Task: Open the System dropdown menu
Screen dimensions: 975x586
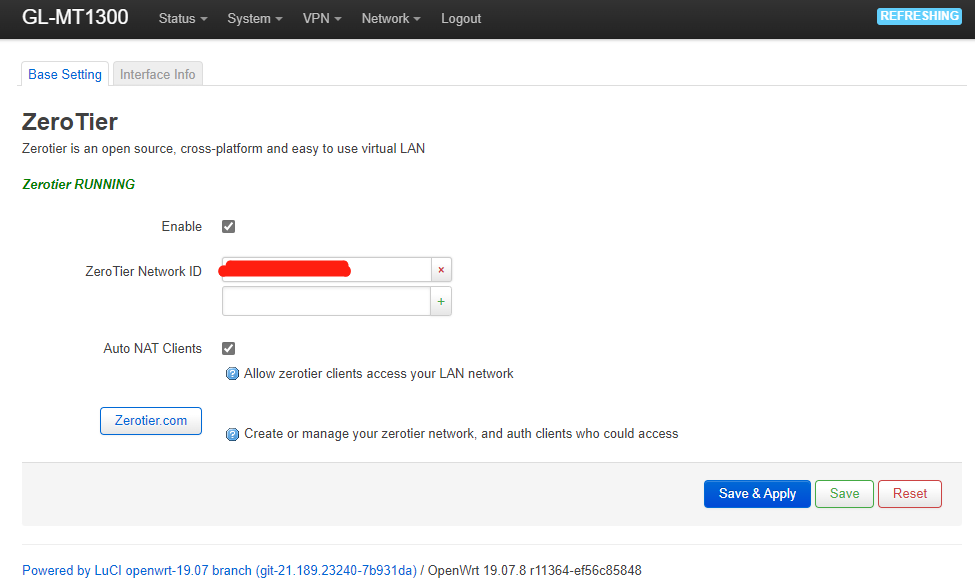Action: pos(254,19)
